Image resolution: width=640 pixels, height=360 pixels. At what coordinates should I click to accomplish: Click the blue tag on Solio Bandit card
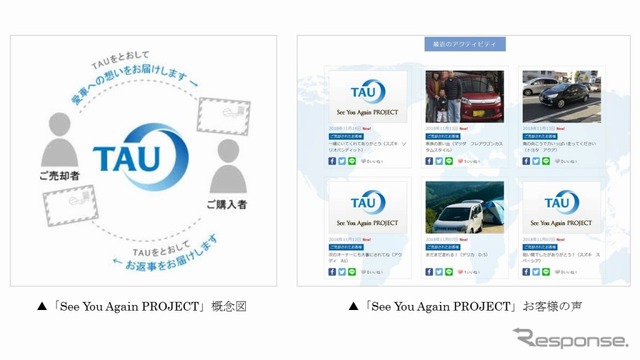click(346, 136)
